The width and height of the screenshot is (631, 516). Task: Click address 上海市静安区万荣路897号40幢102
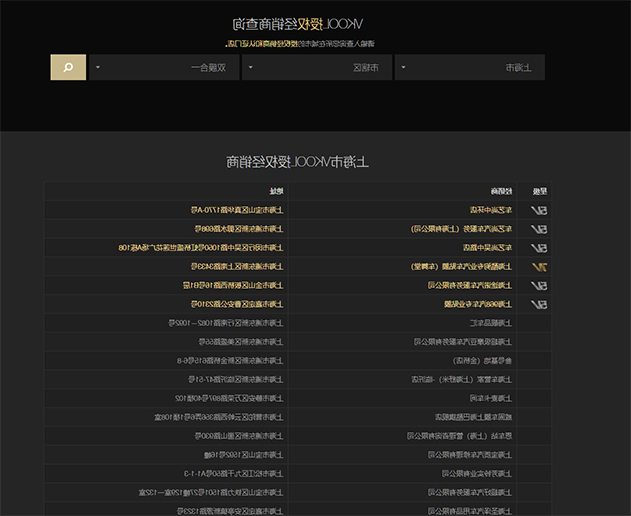tap(229, 398)
